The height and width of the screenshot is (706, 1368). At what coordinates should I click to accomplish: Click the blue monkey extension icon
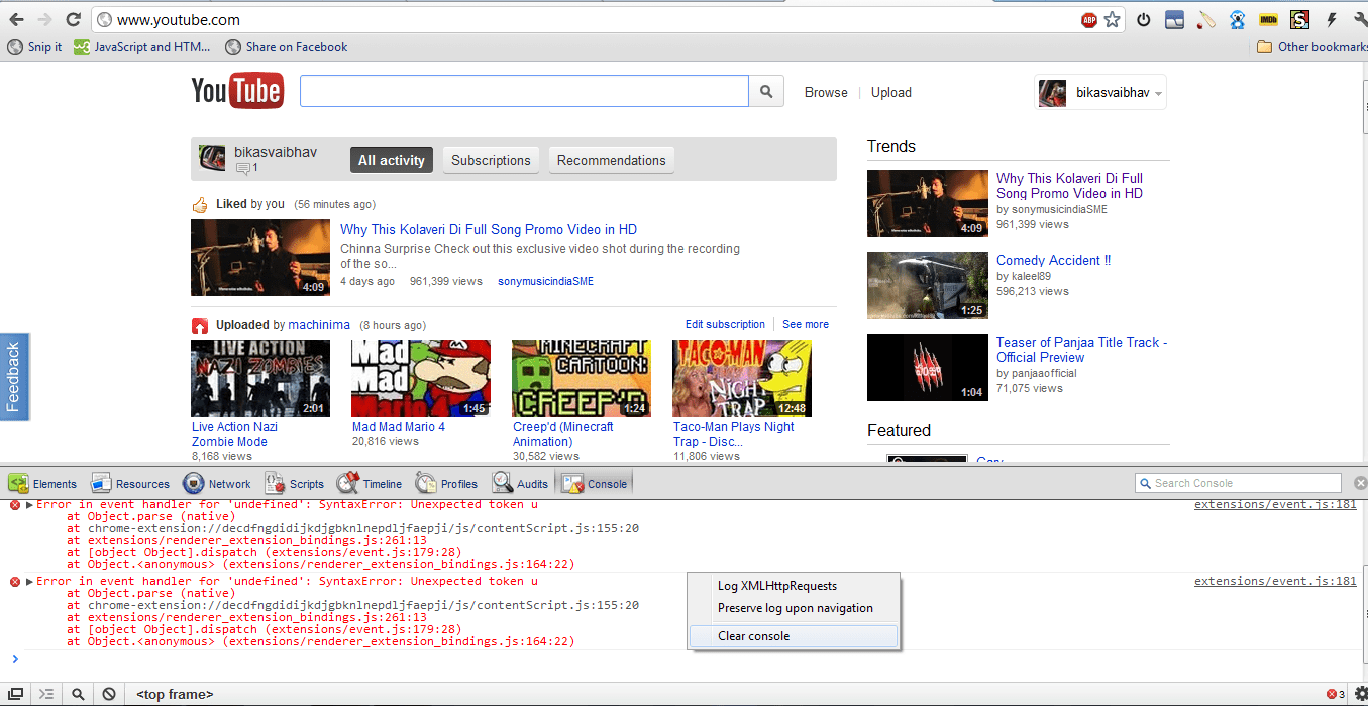pyautogui.click(x=1237, y=19)
